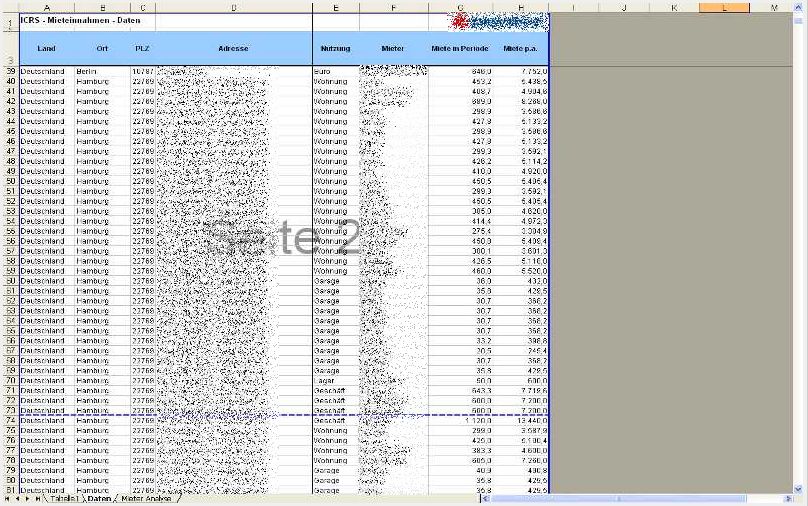Select row header 74
The height and width of the screenshot is (506, 808).
10,420
